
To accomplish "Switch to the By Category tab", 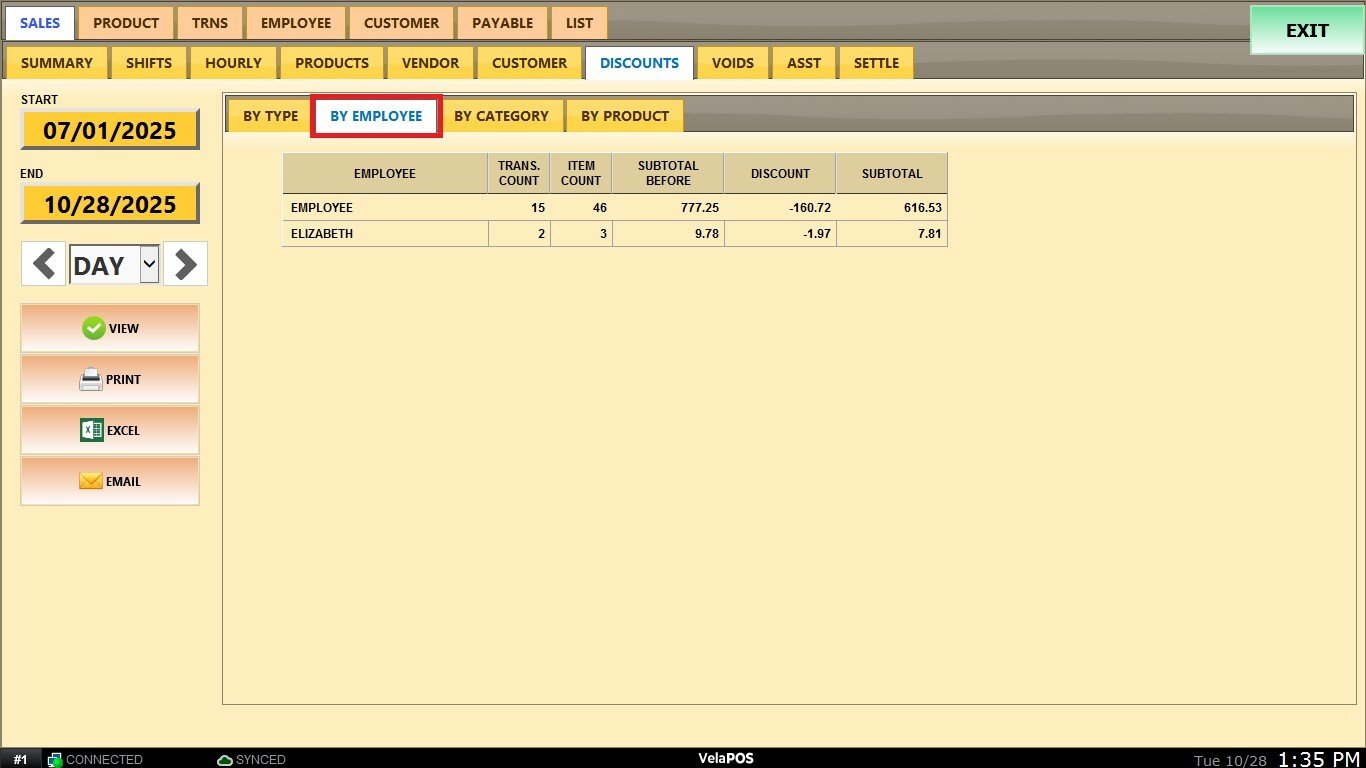I will (x=501, y=116).
